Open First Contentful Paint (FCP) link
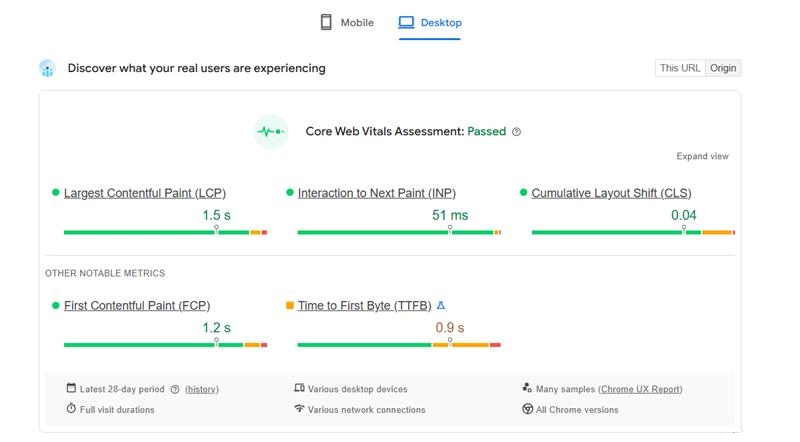 [137, 305]
